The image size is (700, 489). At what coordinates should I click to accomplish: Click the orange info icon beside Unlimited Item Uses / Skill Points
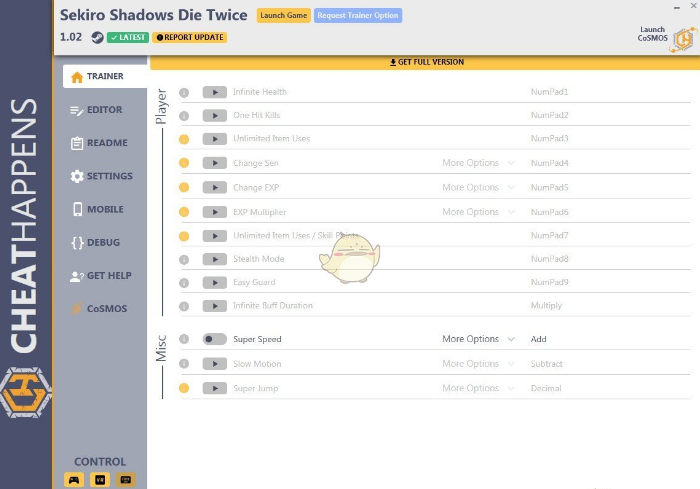click(184, 236)
